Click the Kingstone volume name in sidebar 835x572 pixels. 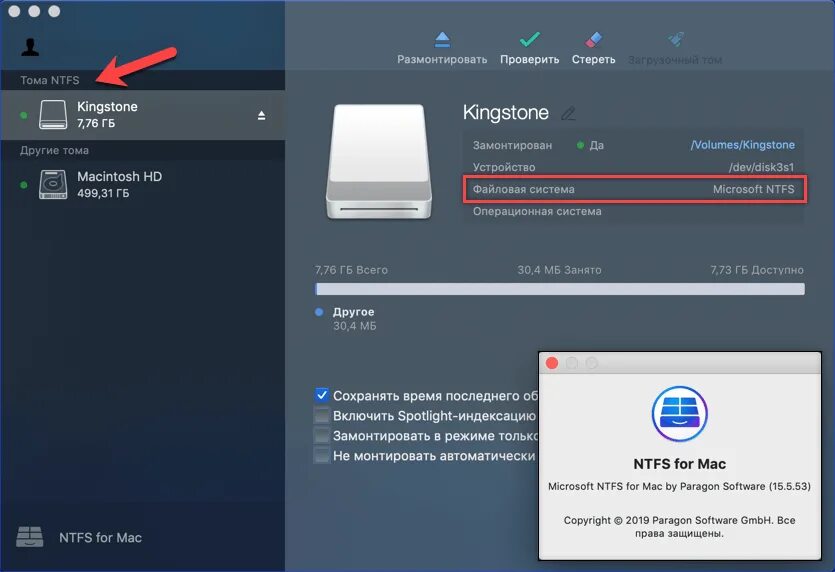(107, 107)
